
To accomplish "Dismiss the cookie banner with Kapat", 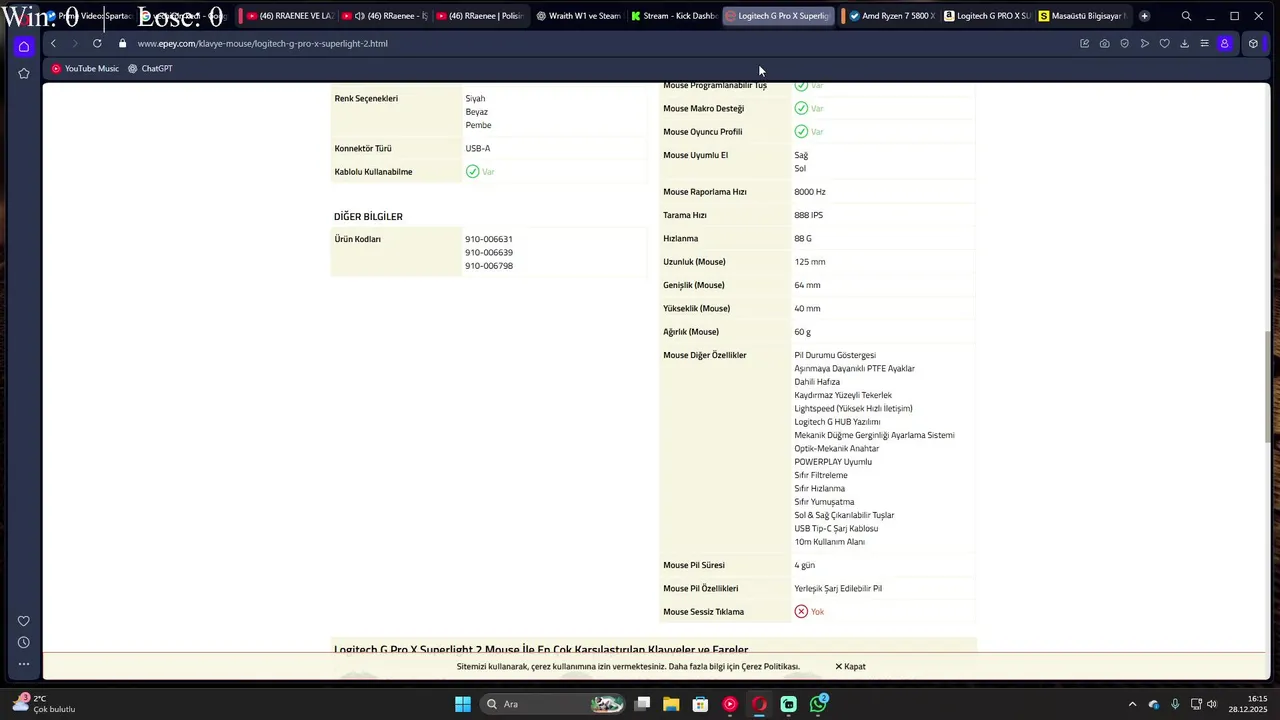I will point(851,667).
